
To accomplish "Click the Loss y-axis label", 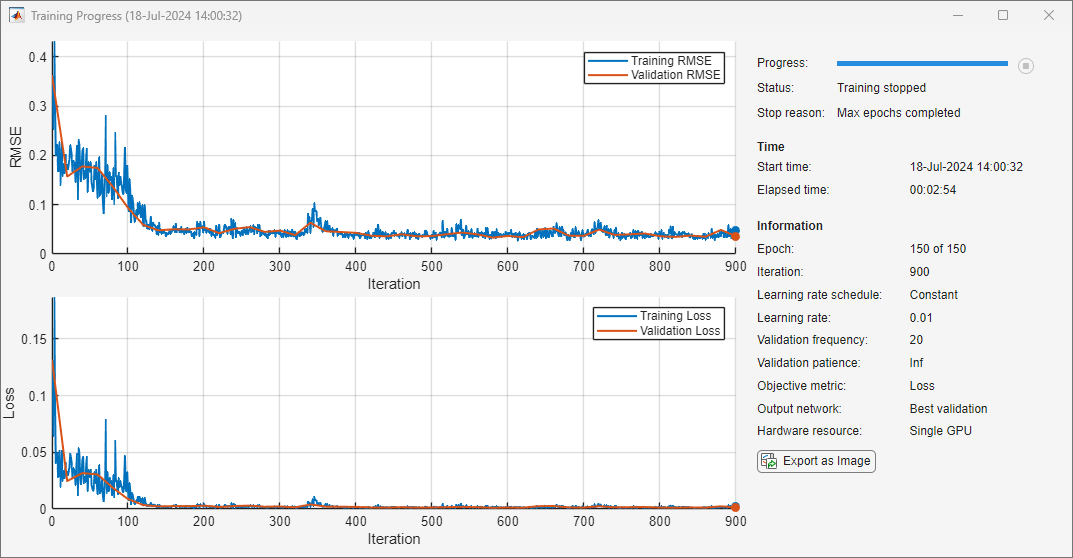I will (x=10, y=403).
